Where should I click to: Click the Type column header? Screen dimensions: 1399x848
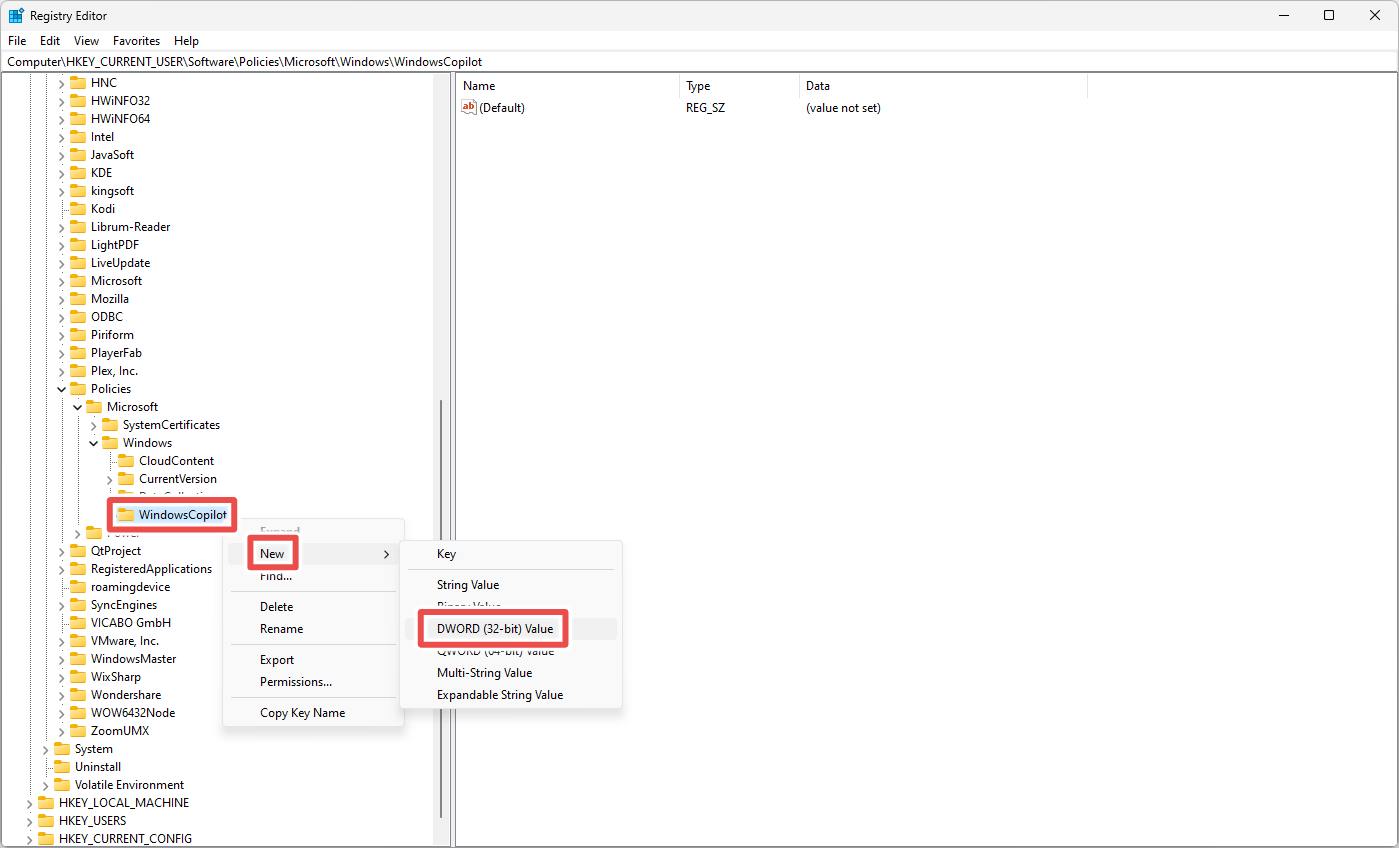[739, 86]
